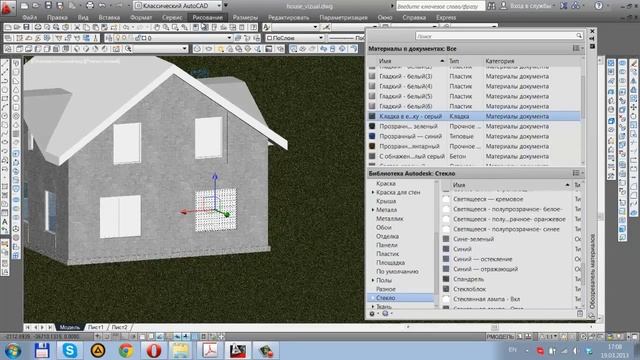This screenshot has width=640, height=360.
Task: Switch to the Лист1 layout tab
Action: 96,327
